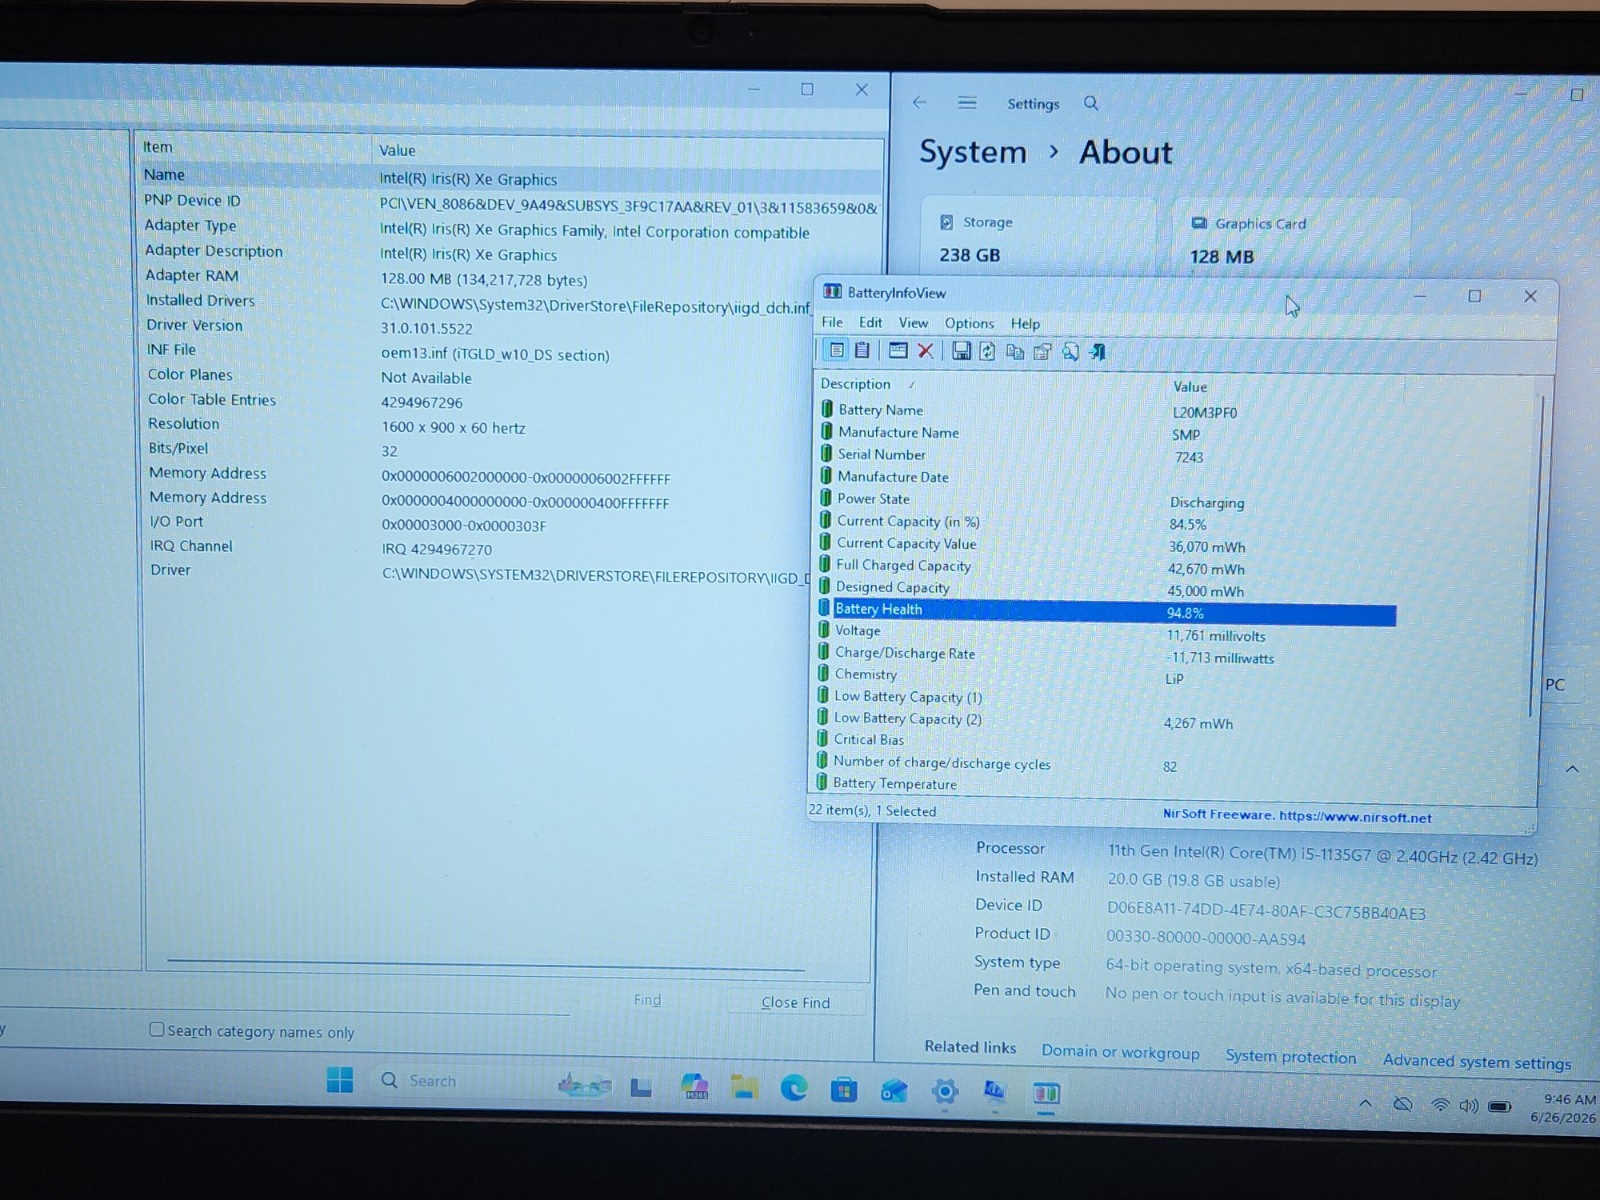1600x1200 pixels.
Task: Select the Battery Name row
Action: tap(1105, 411)
